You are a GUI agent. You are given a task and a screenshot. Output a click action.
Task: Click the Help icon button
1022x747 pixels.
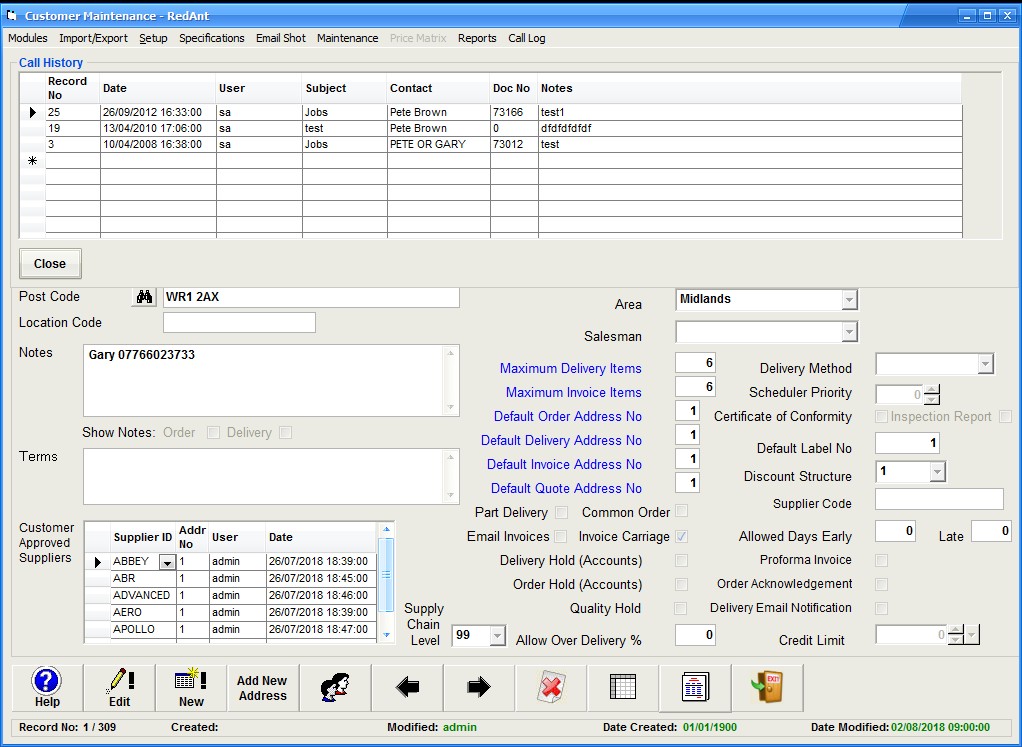coord(47,688)
